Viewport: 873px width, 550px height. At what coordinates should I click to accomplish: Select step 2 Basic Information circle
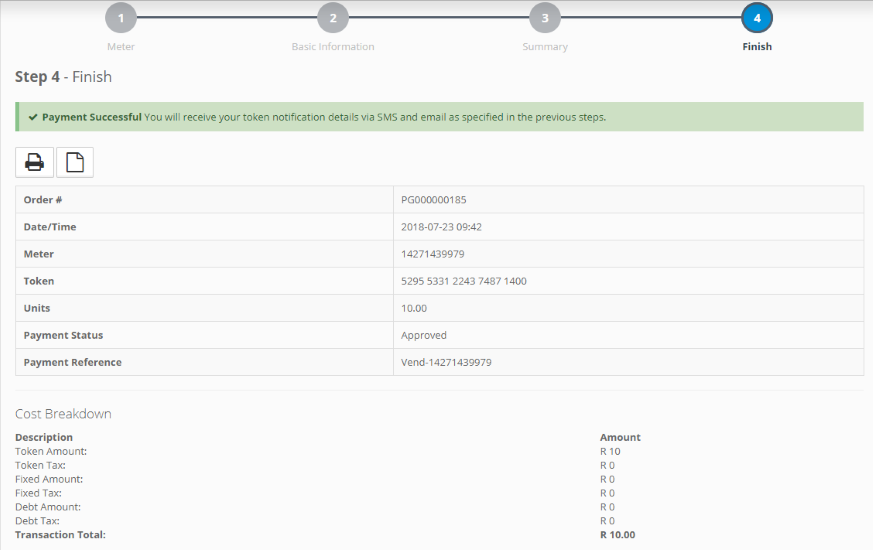[x=333, y=18]
